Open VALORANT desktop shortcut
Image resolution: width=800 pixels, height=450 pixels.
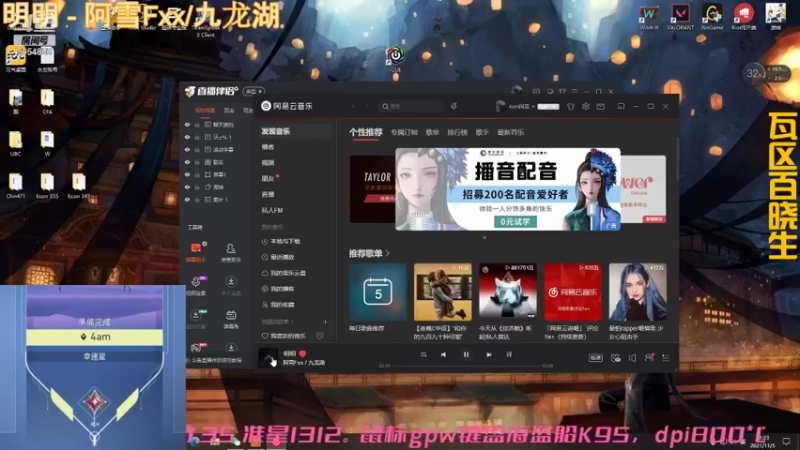point(680,17)
